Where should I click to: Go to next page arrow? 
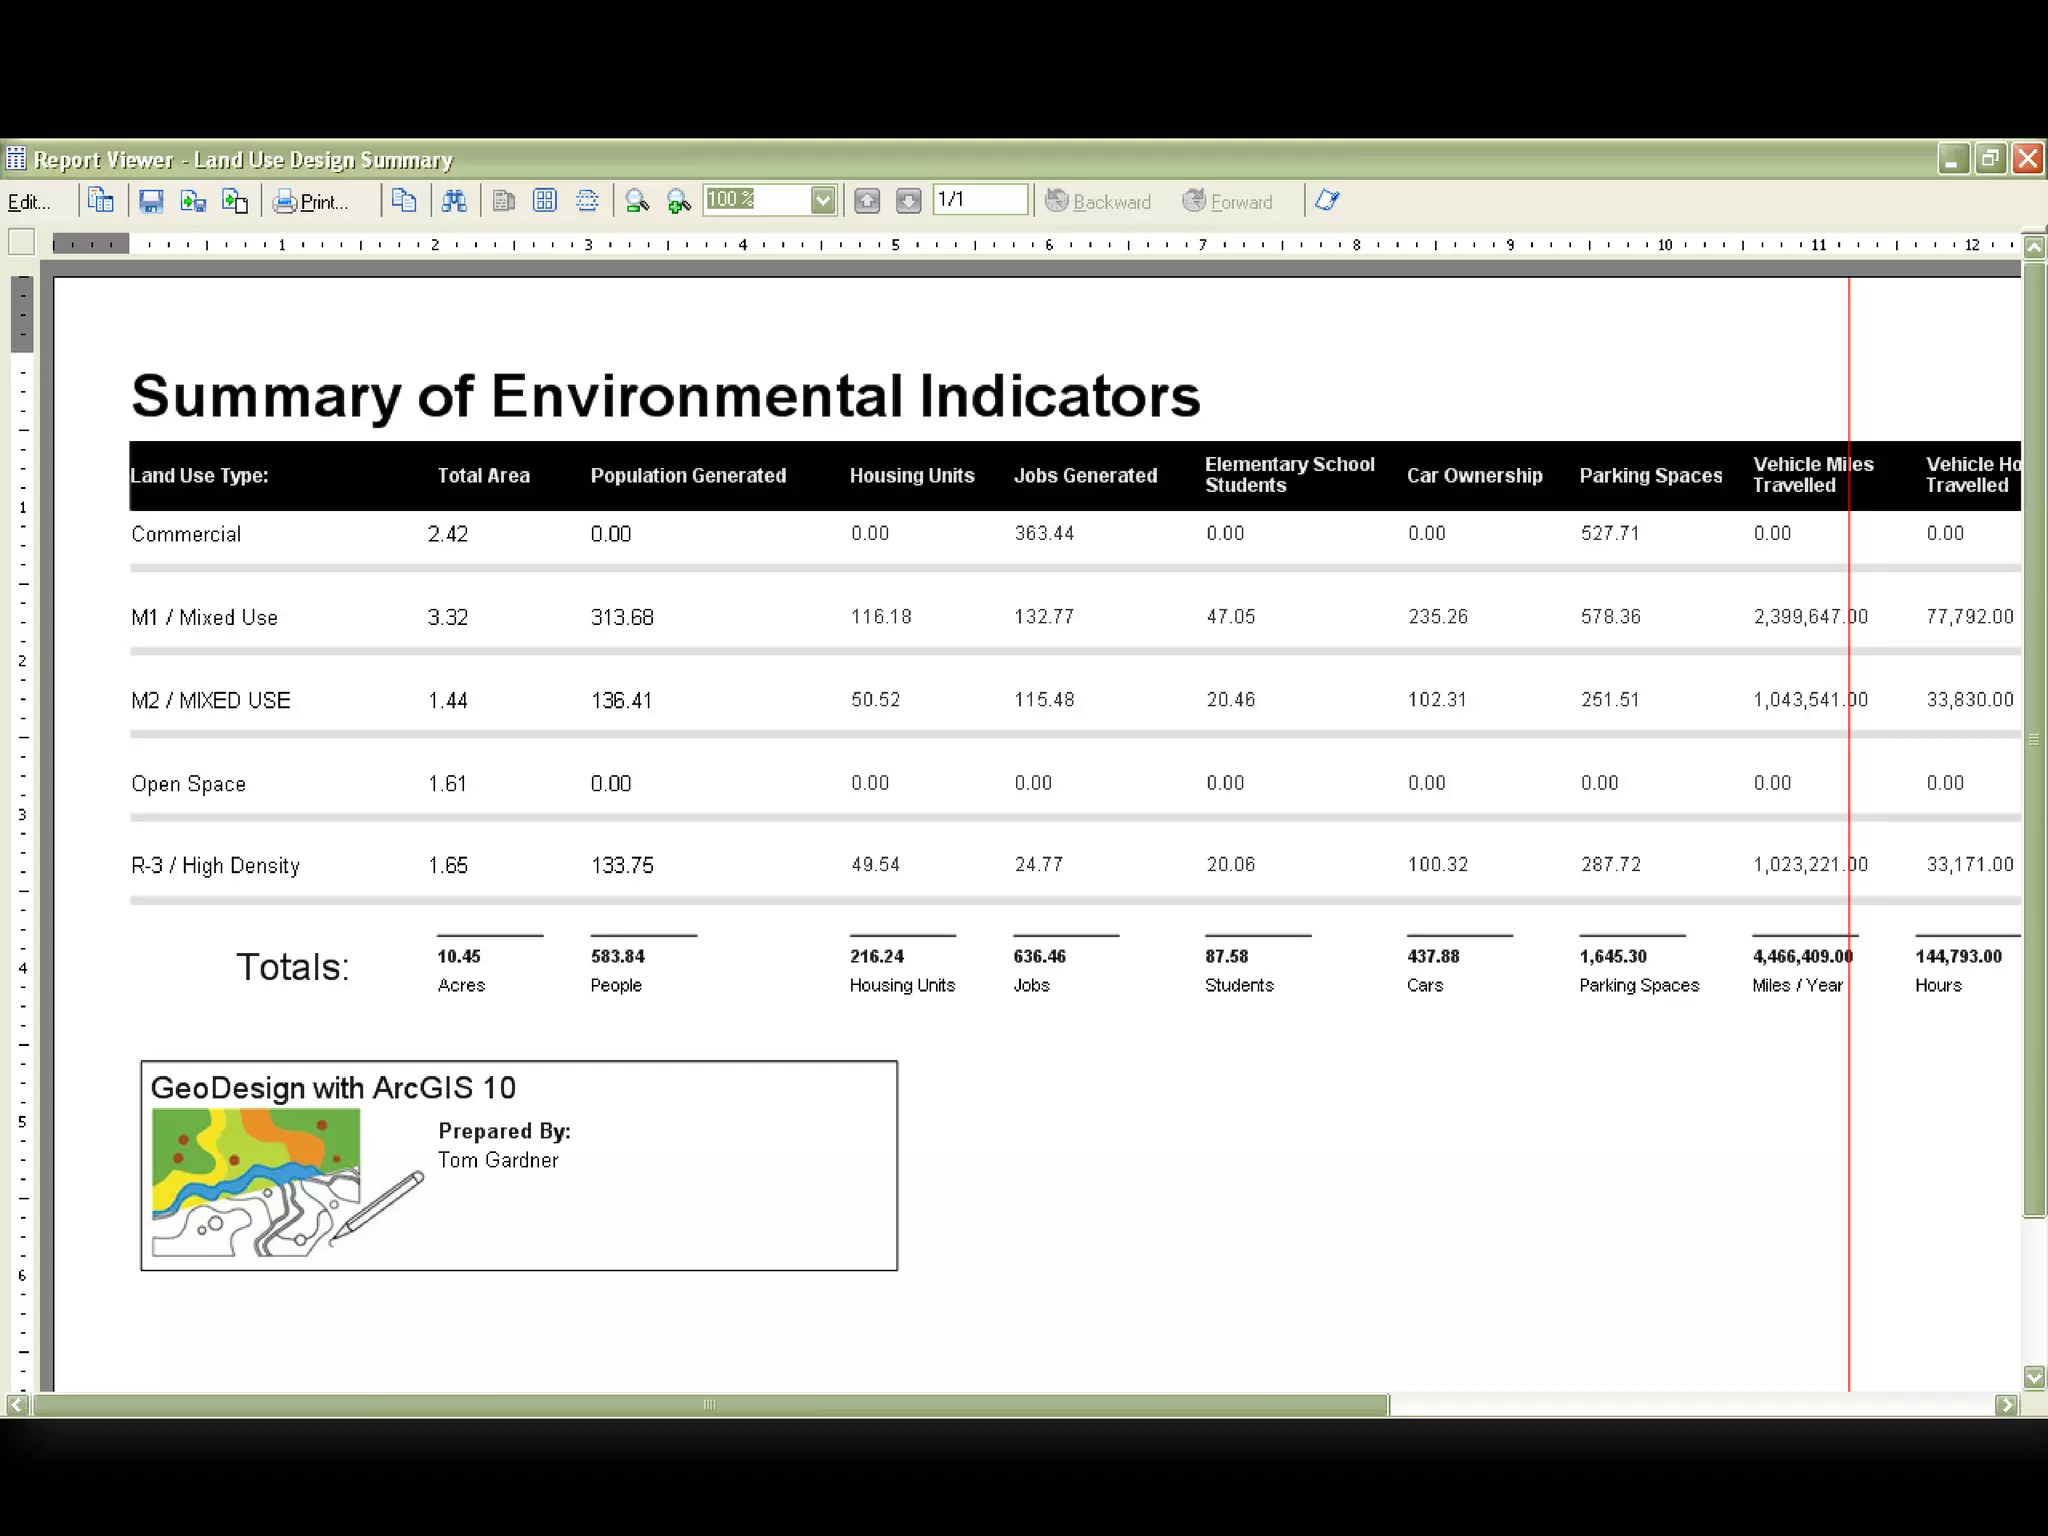908,202
